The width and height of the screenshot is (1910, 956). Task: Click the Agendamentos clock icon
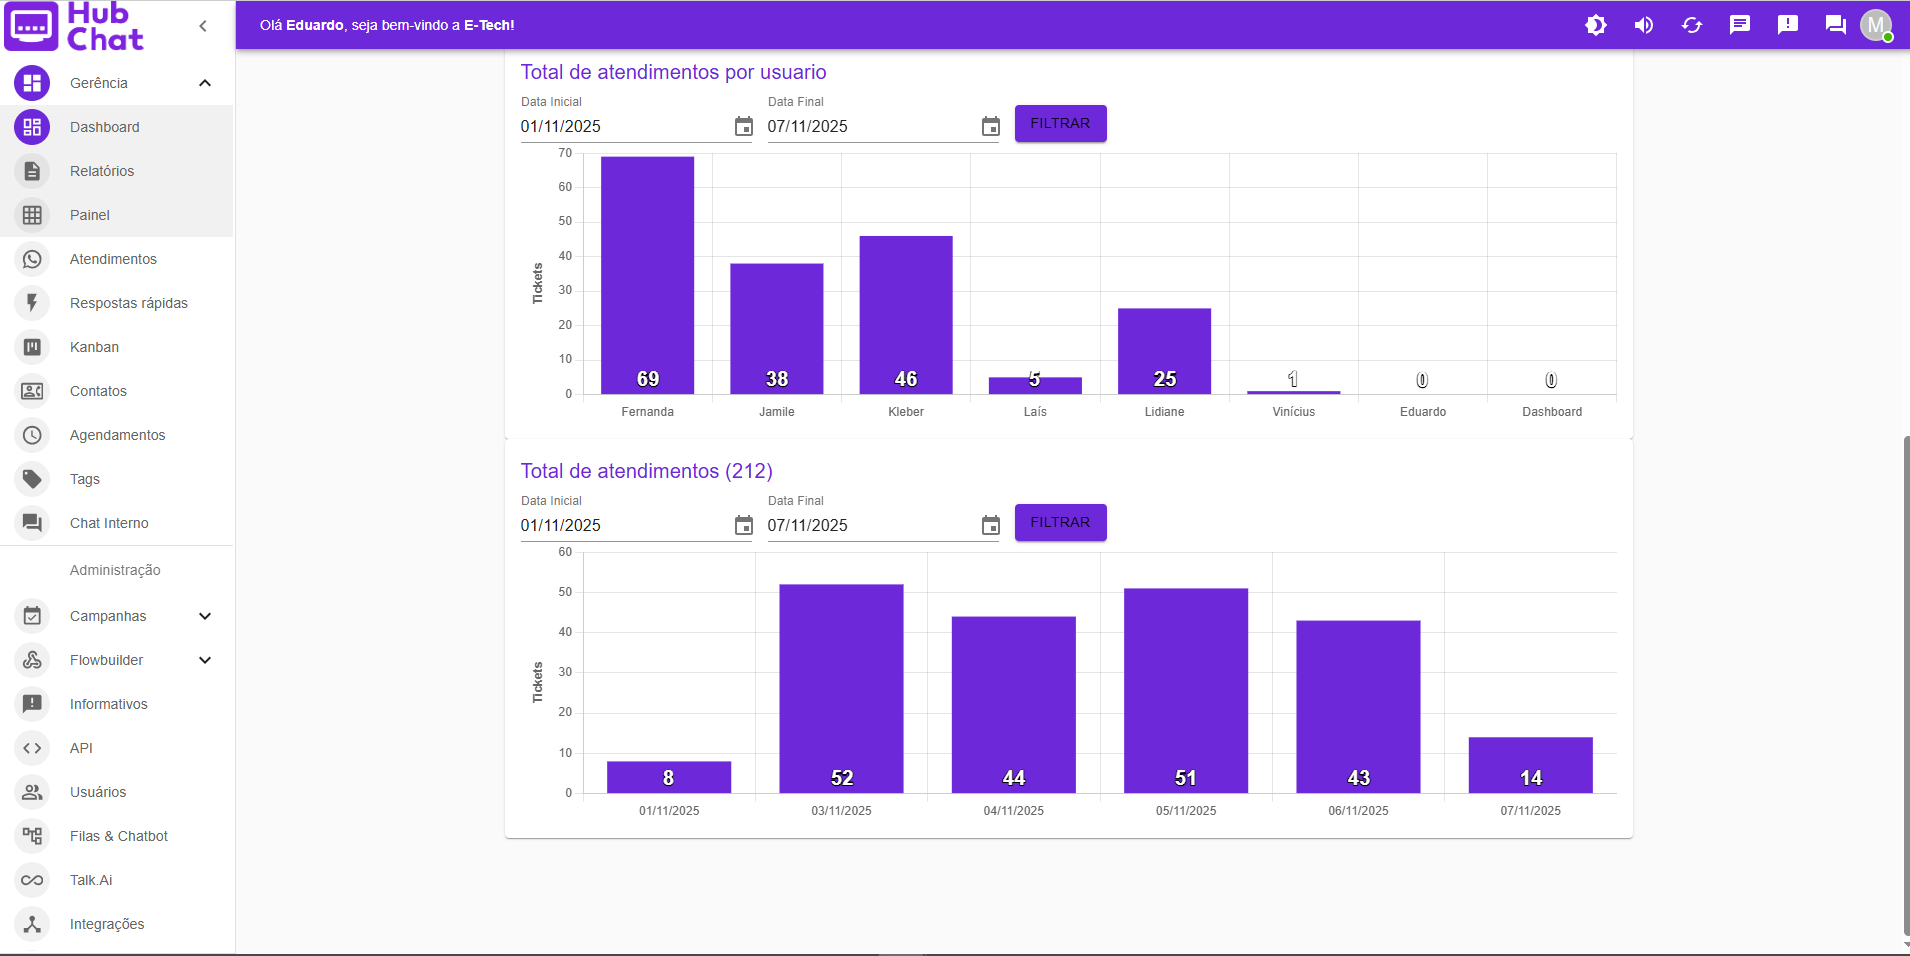[x=33, y=435]
